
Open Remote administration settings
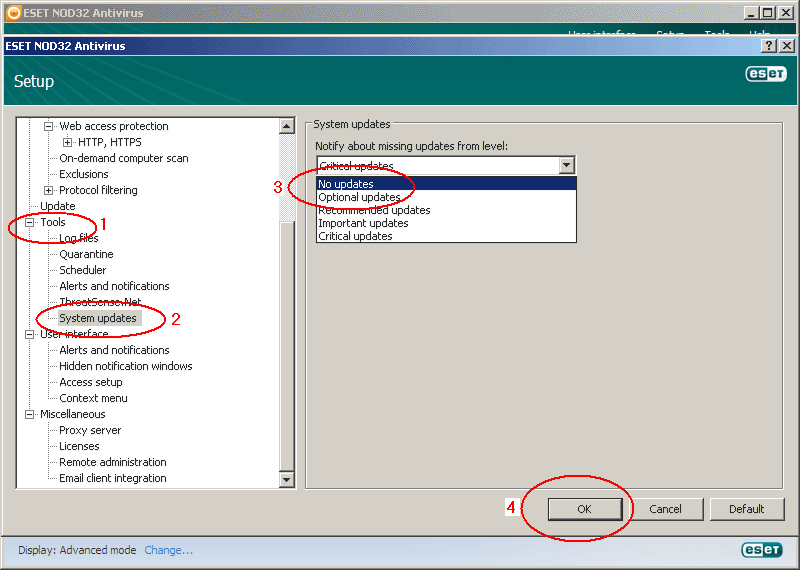tap(113, 462)
